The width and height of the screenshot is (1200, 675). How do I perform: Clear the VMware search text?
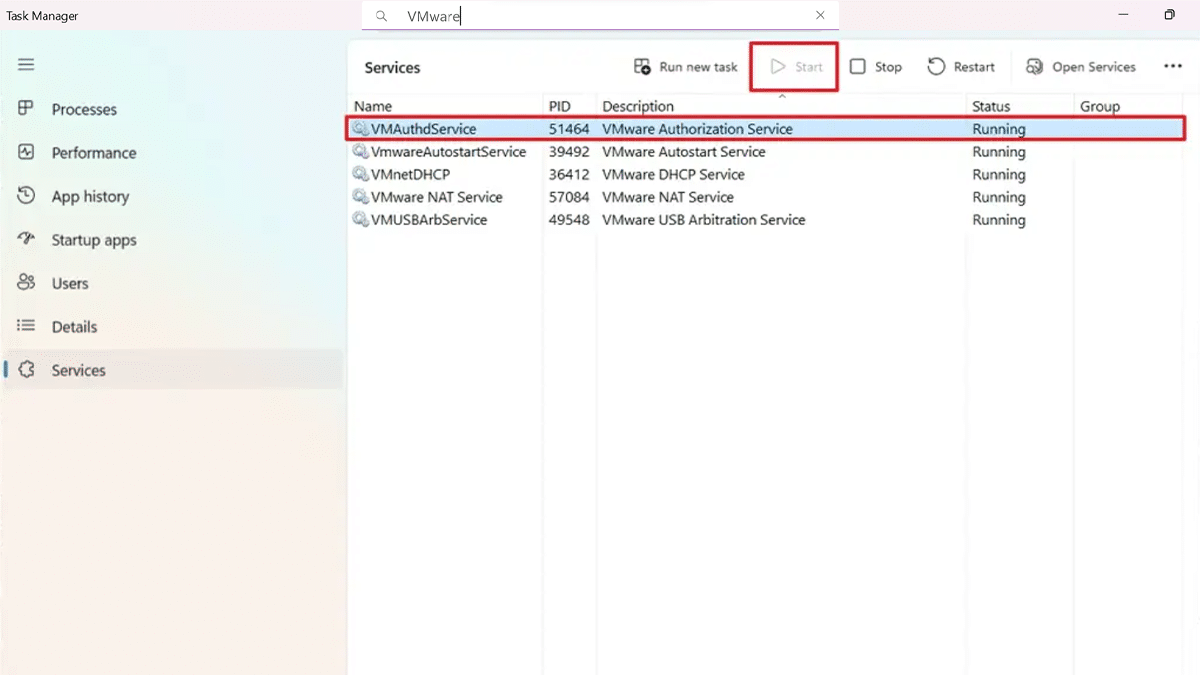(x=820, y=15)
